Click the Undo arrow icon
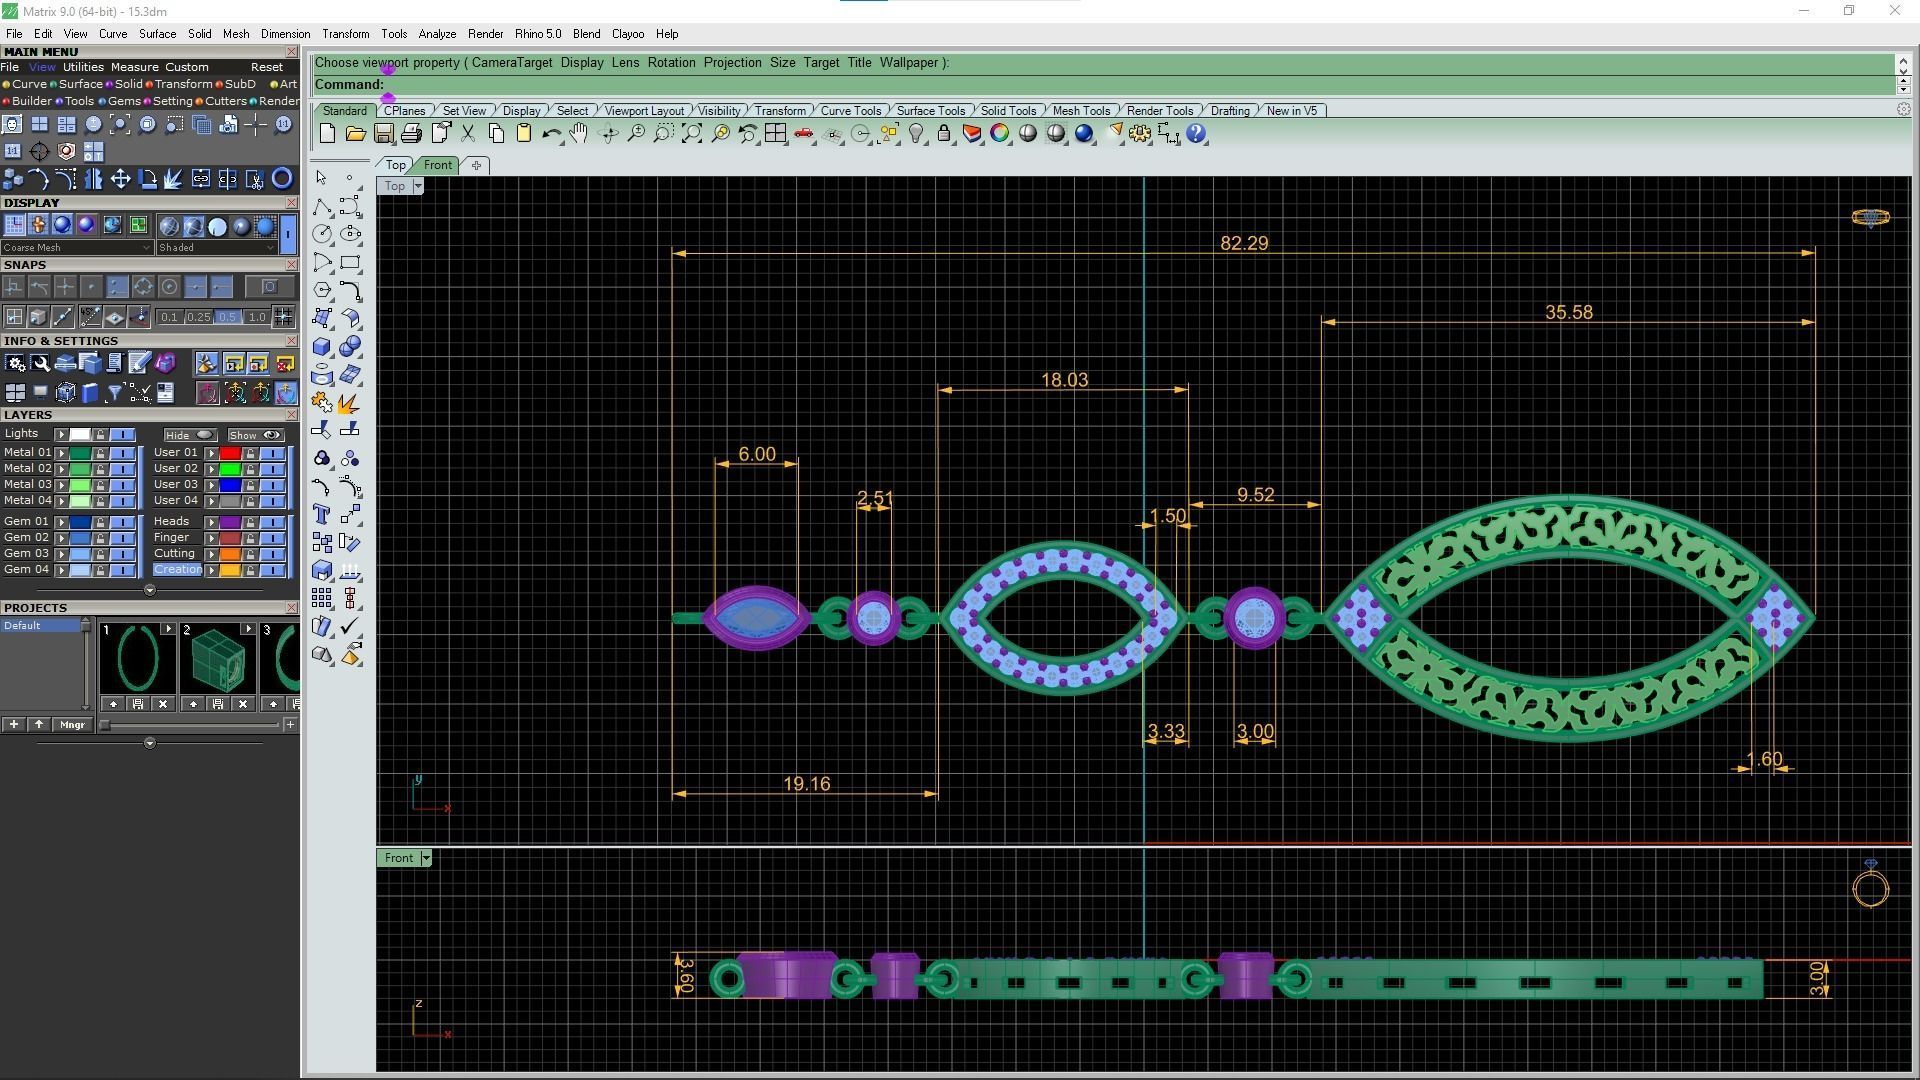The image size is (1920, 1080). (x=551, y=134)
